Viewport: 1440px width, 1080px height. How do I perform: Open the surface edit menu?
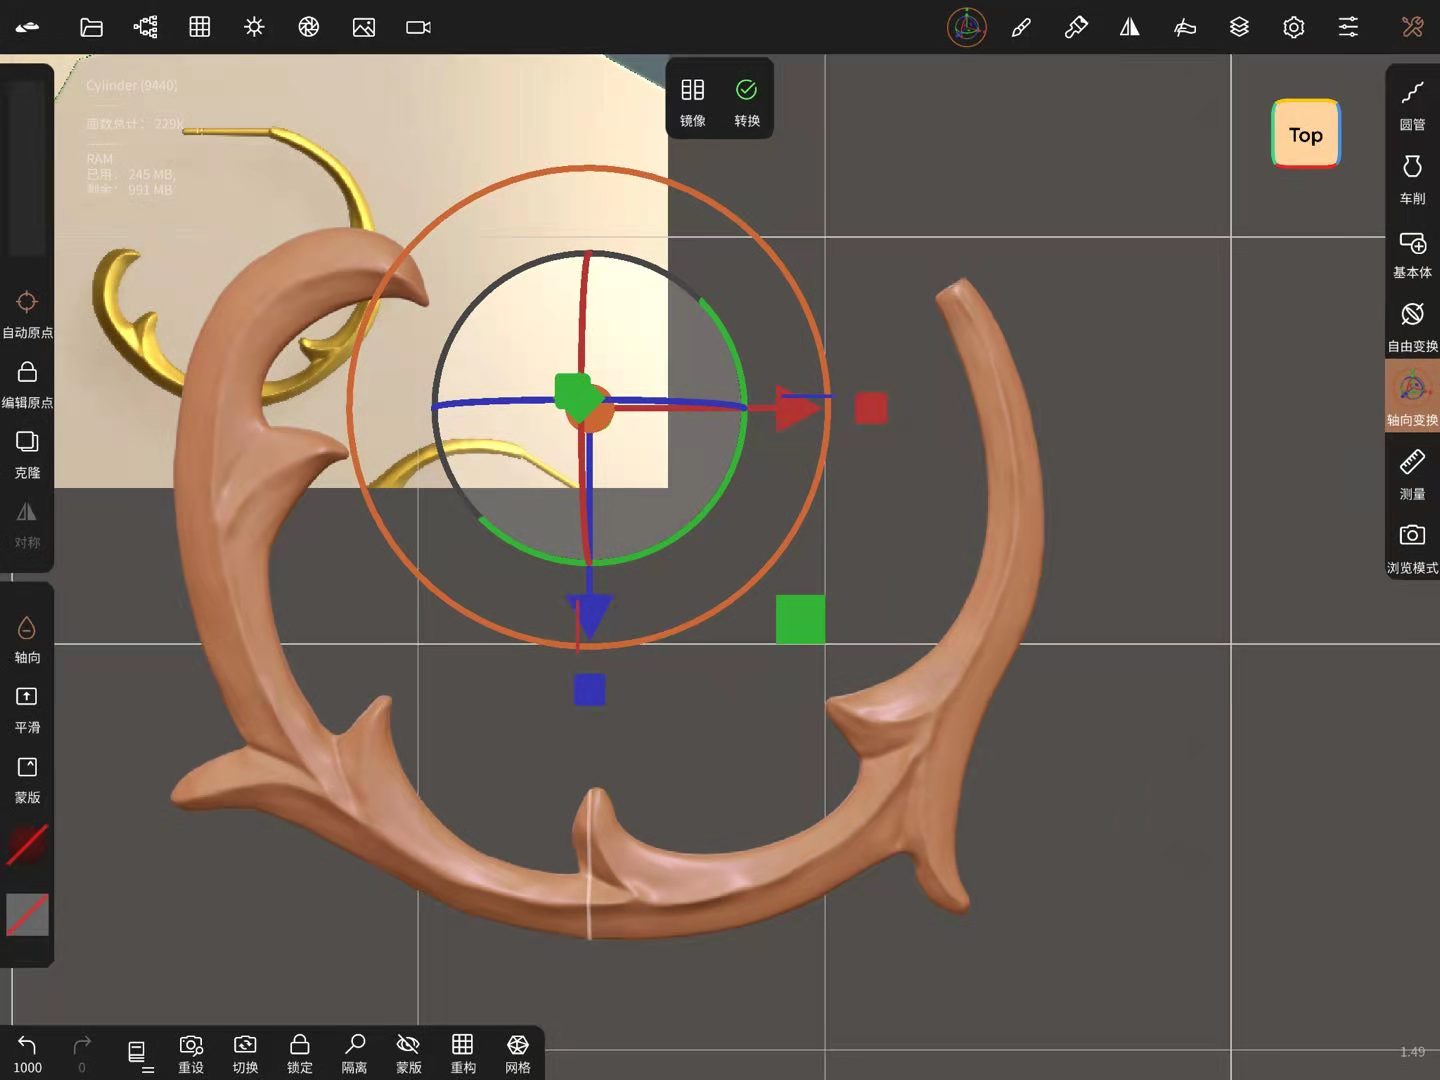pyautogui.click(x=1185, y=27)
